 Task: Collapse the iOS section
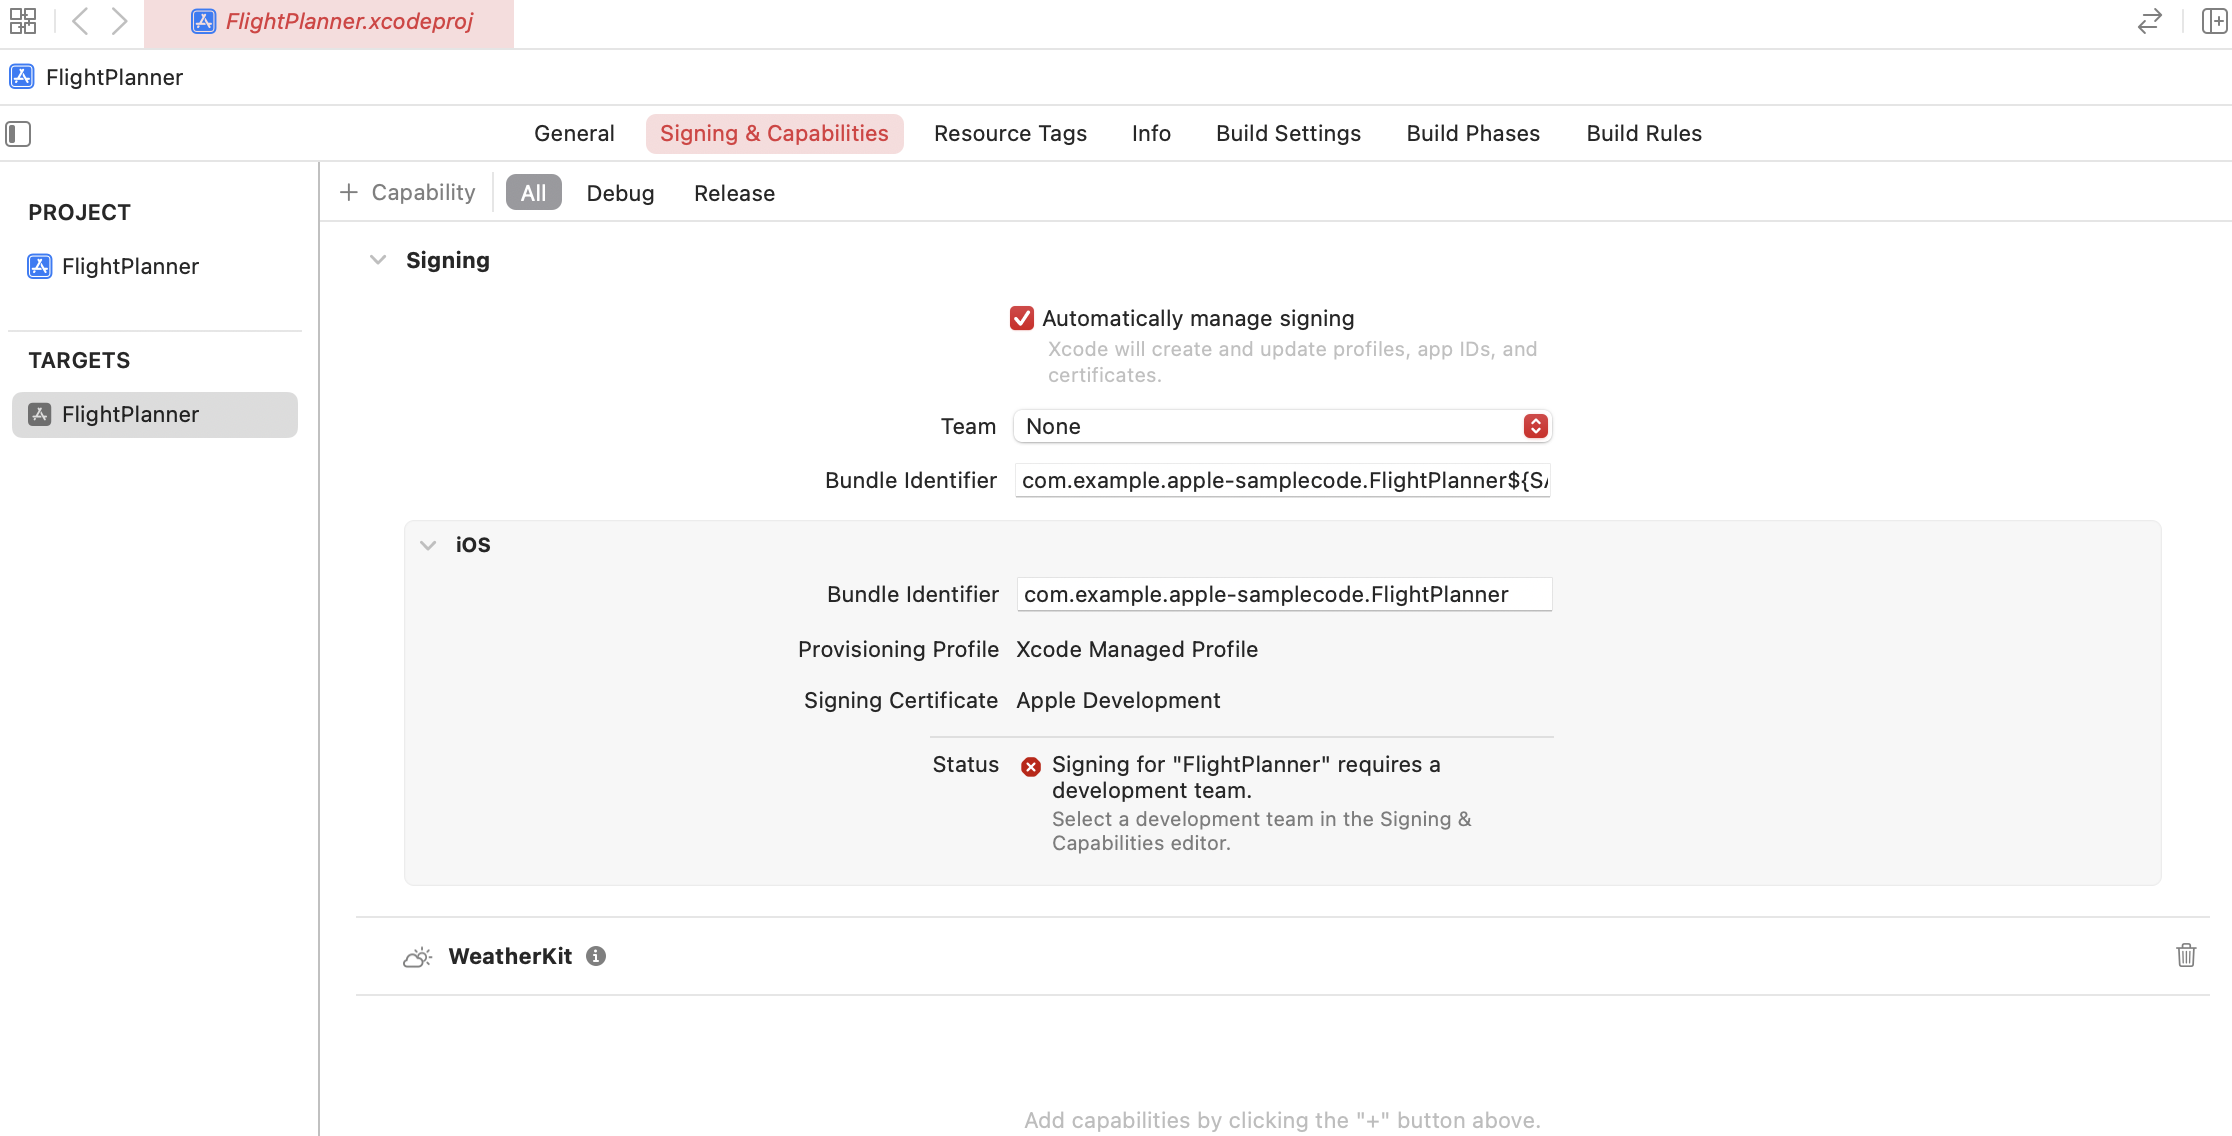(428, 545)
